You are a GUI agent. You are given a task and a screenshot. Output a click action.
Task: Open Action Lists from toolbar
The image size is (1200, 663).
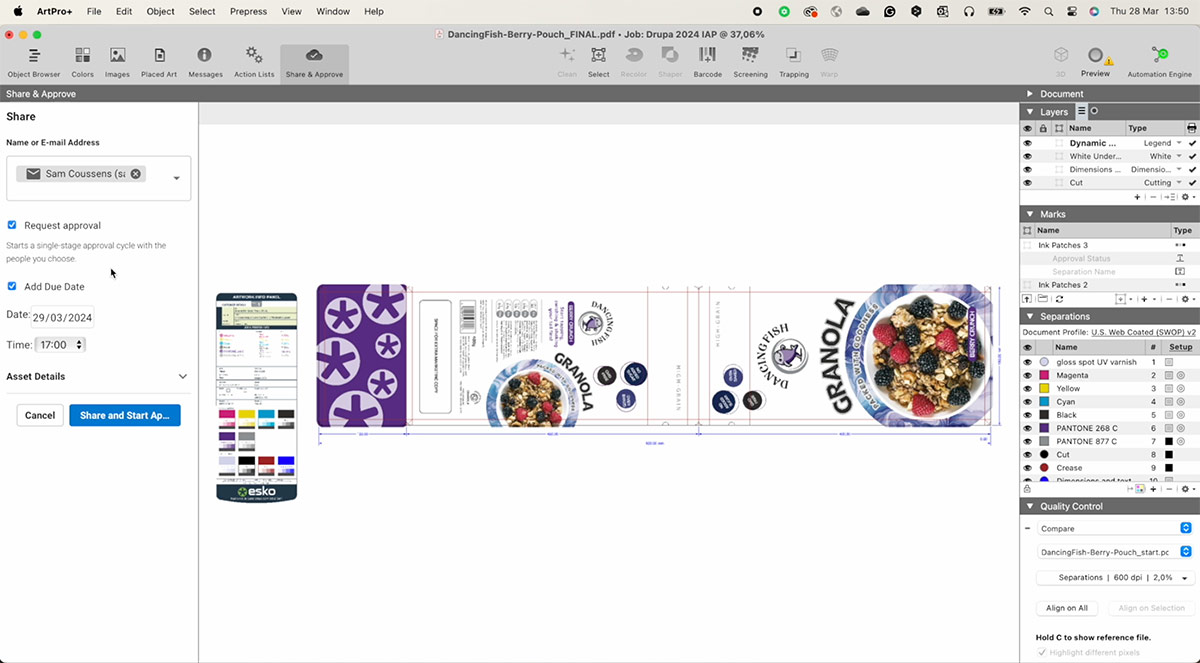click(254, 62)
